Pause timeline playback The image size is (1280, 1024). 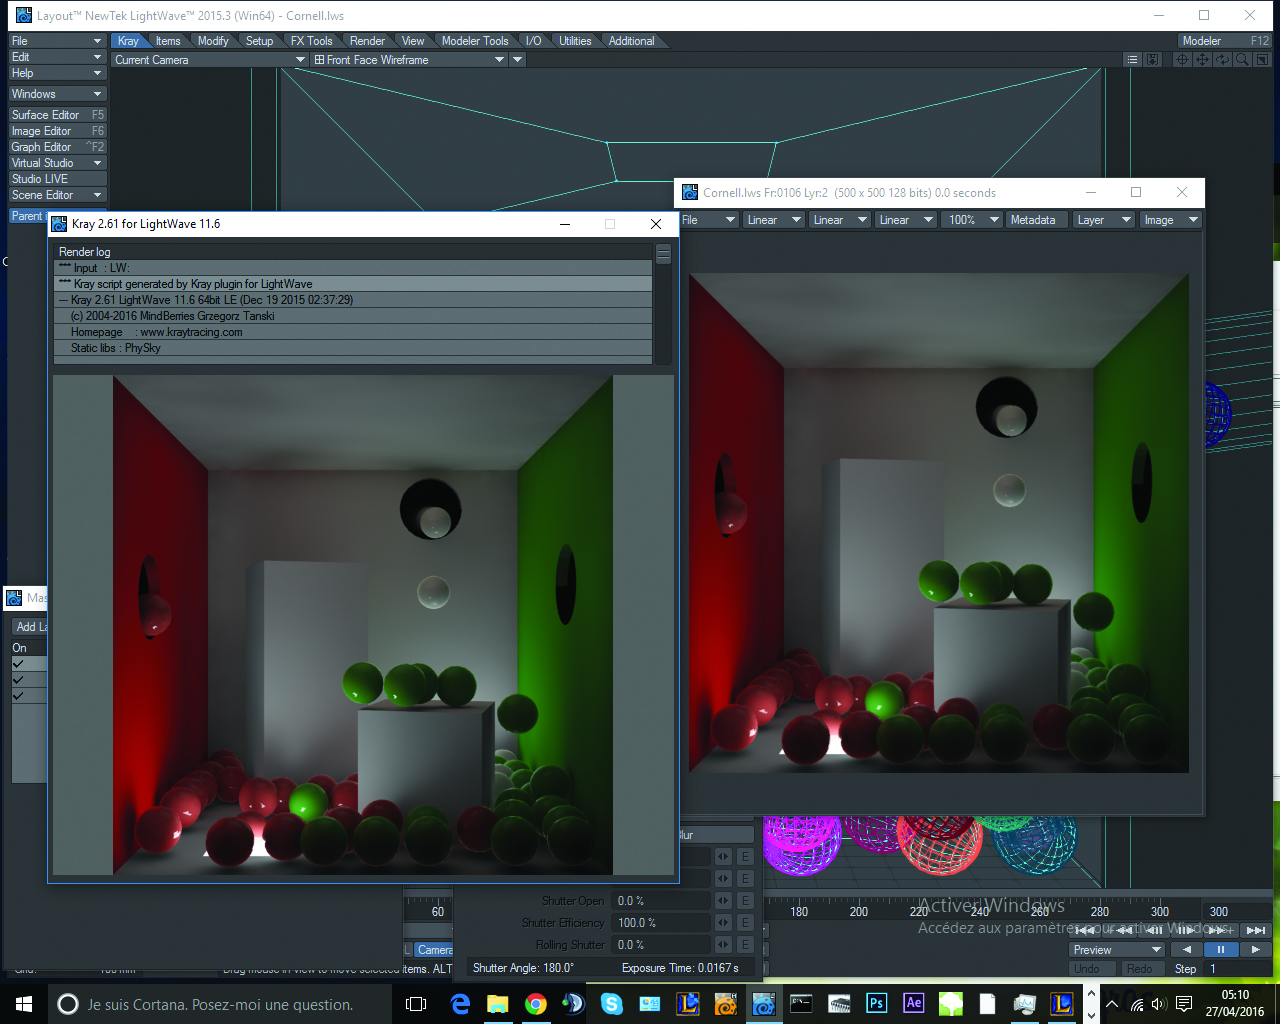click(x=1220, y=950)
